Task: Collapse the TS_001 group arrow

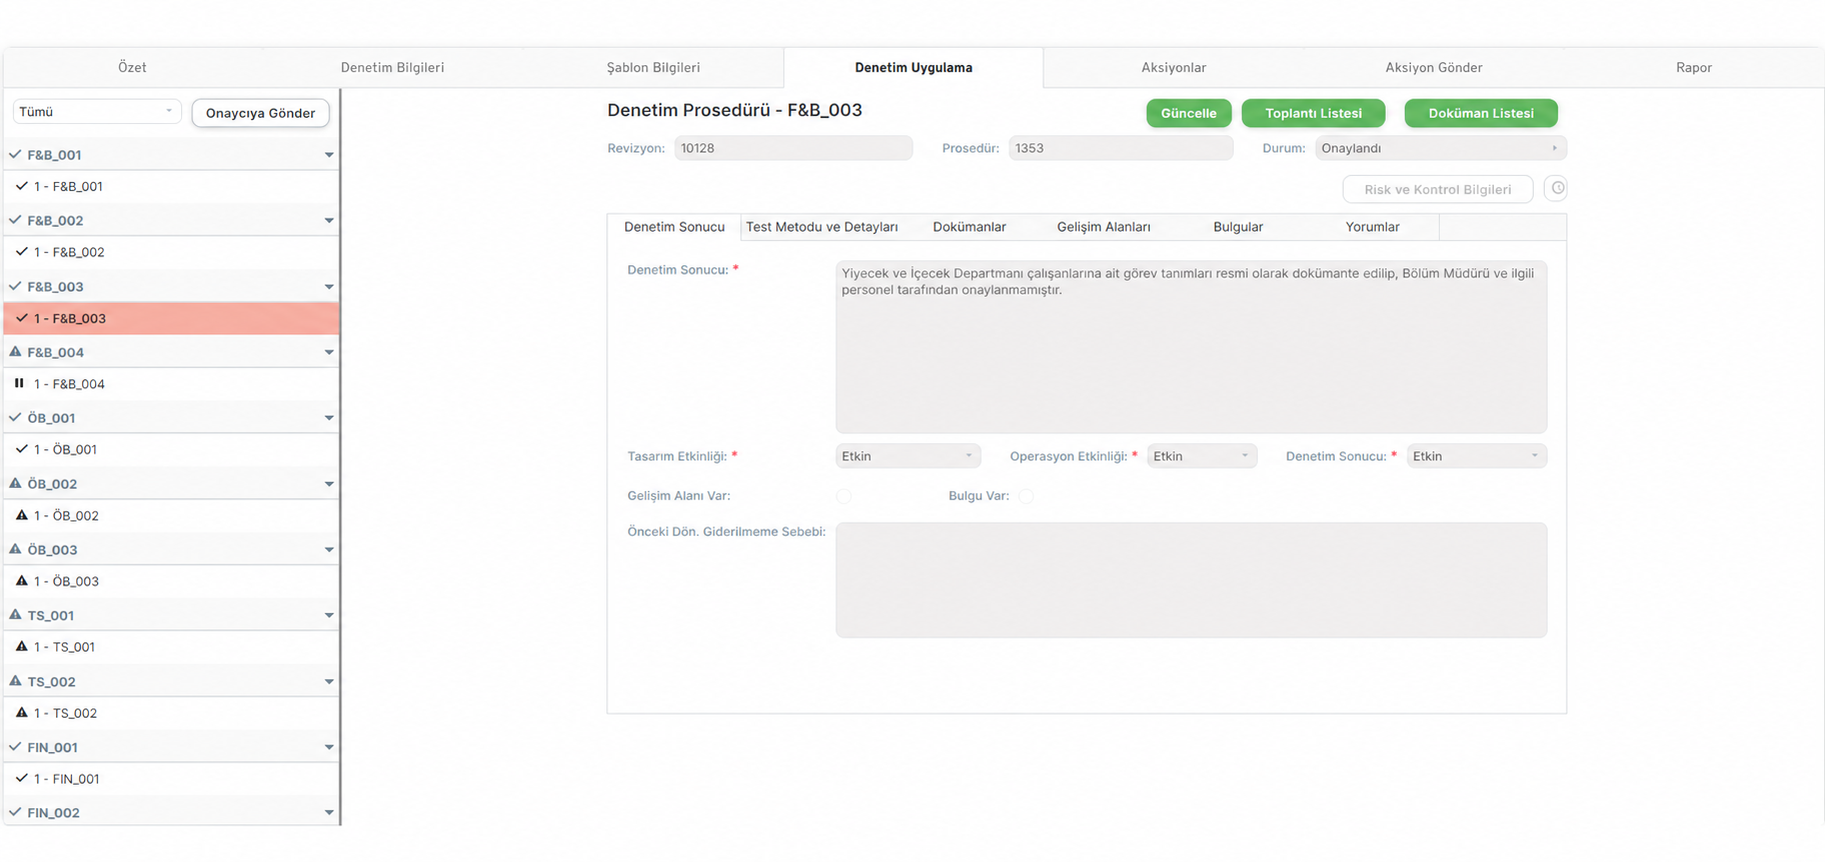Action: [329, 616]
